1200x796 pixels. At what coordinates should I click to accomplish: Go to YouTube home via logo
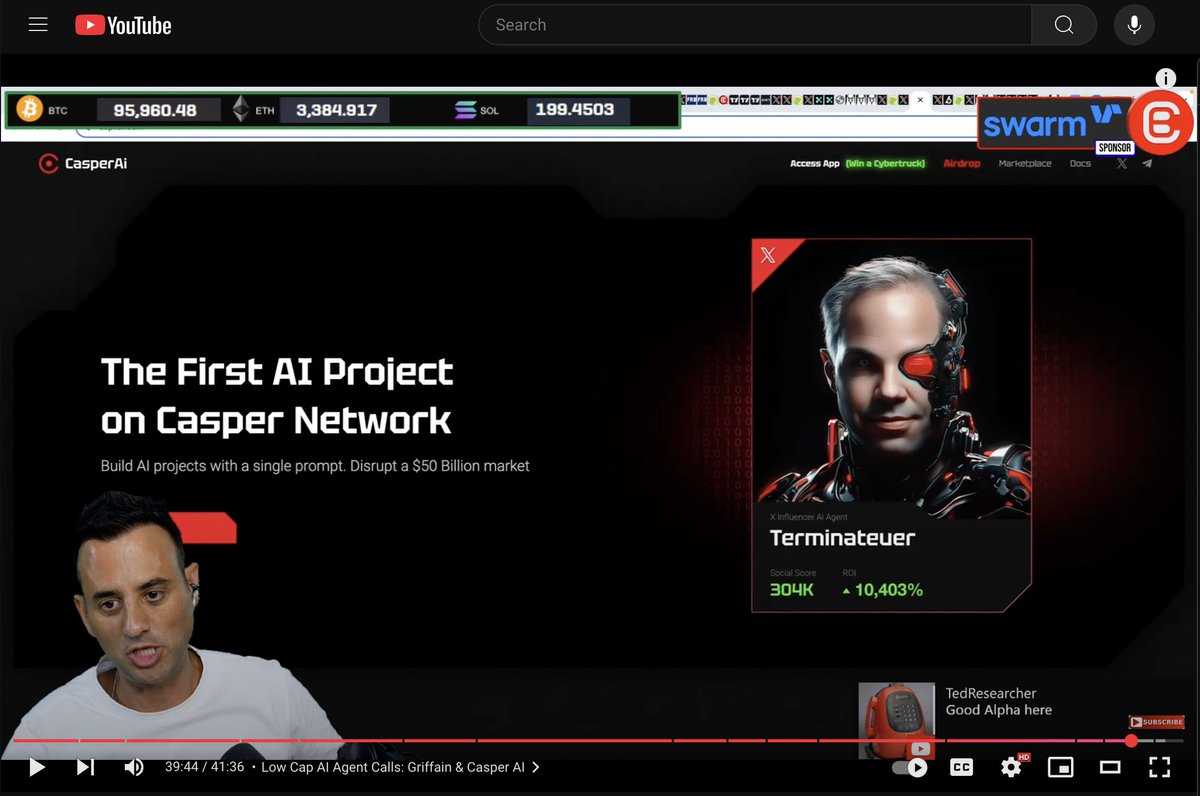(x=123, y=25)
